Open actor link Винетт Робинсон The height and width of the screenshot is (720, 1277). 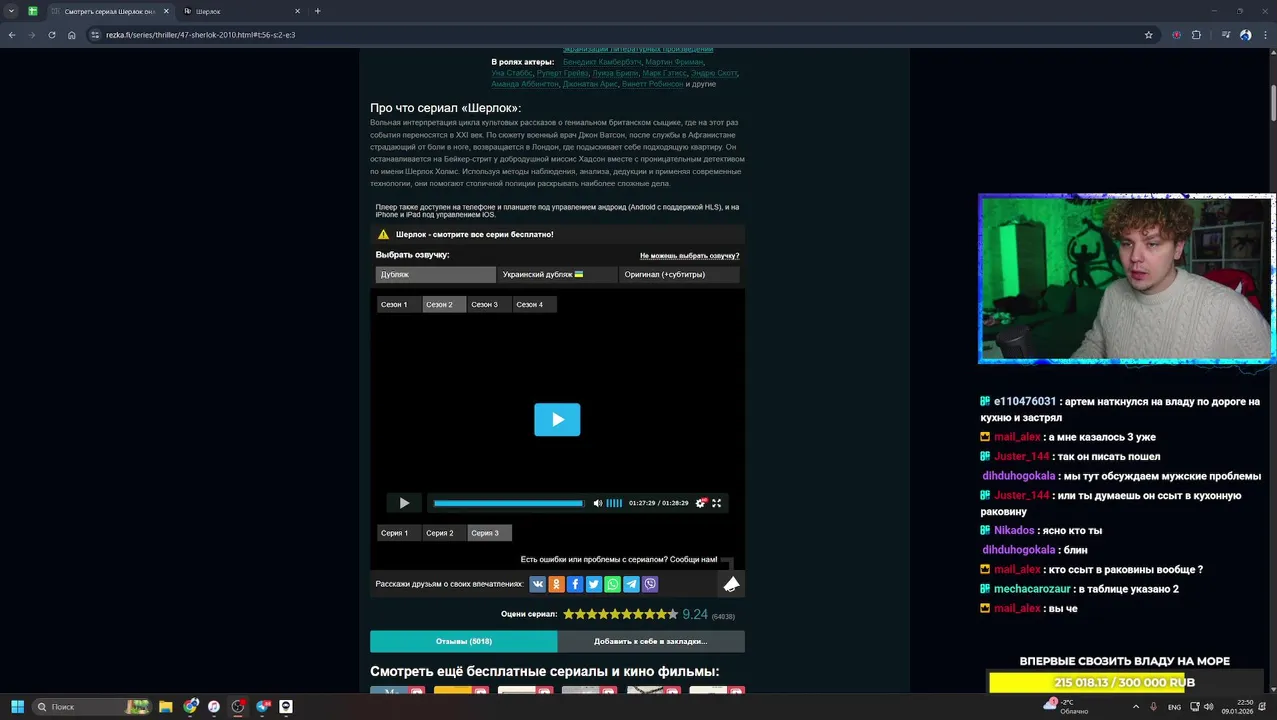(652, 84)
